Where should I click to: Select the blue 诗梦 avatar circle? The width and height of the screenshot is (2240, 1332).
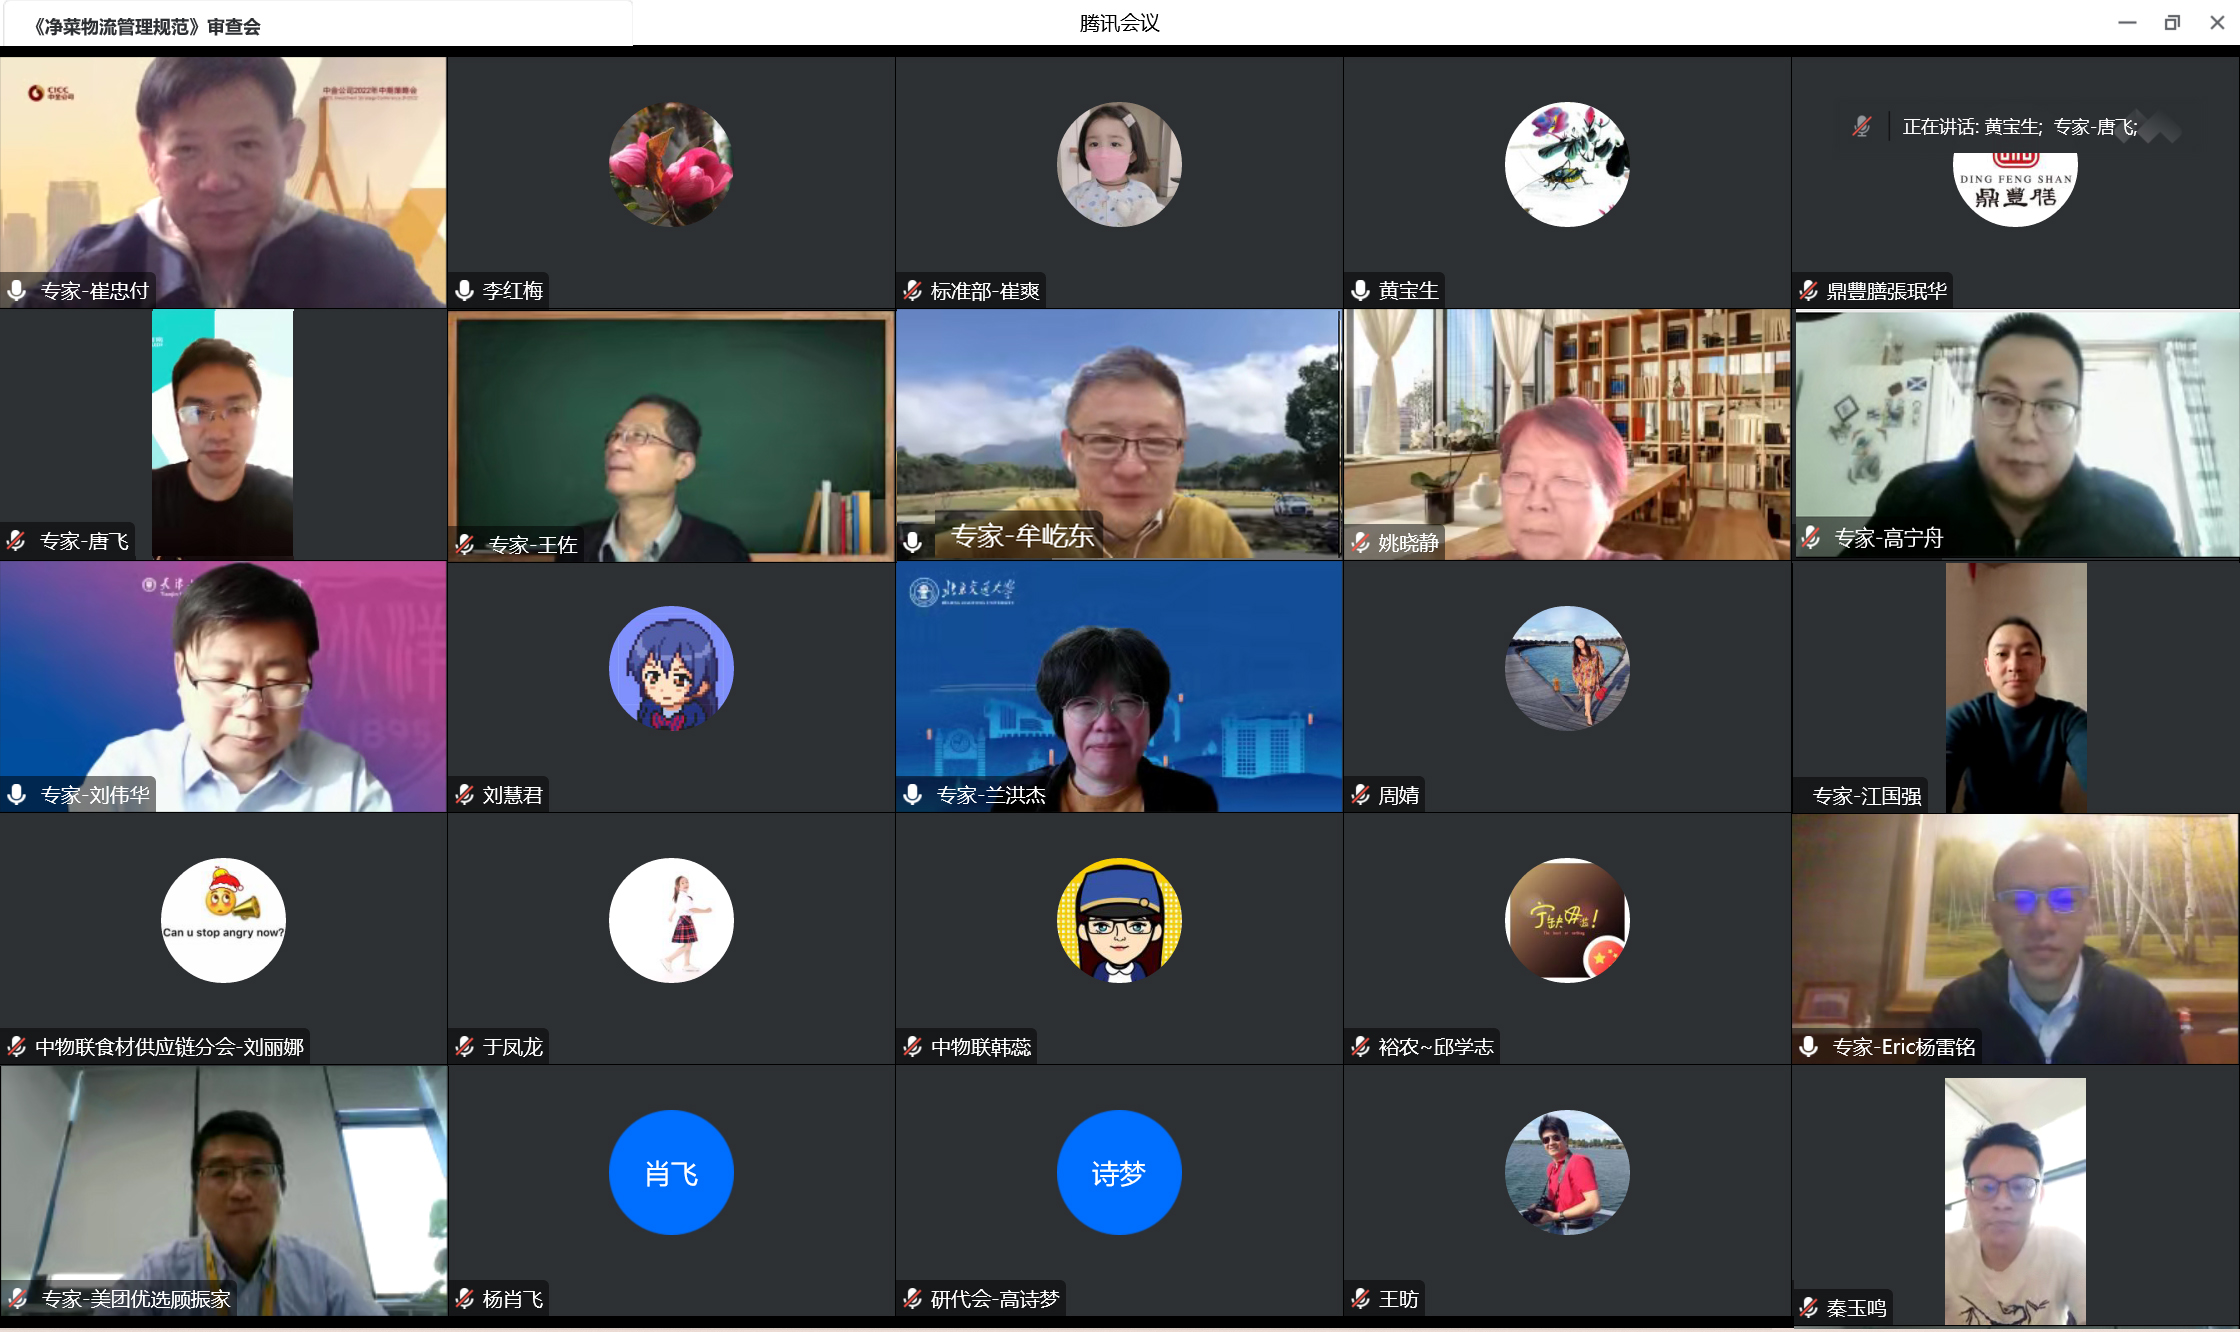tap(1119, 1172)
